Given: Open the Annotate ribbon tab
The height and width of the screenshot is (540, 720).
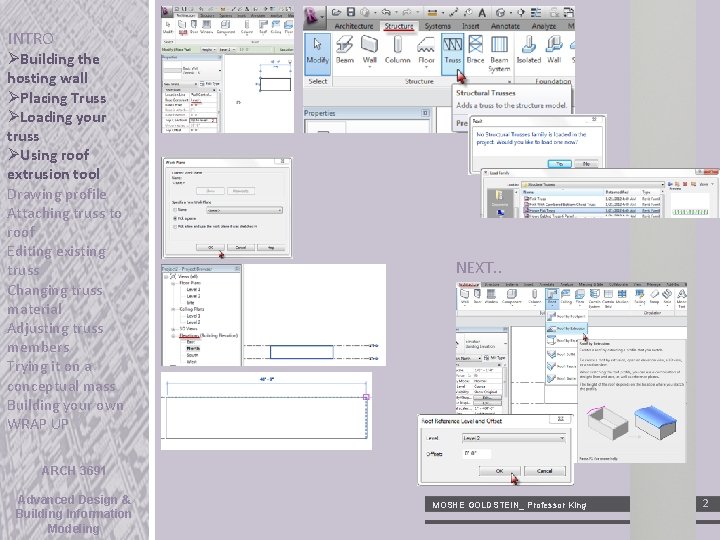Looking at the screenshot, I should click(505, 26).
